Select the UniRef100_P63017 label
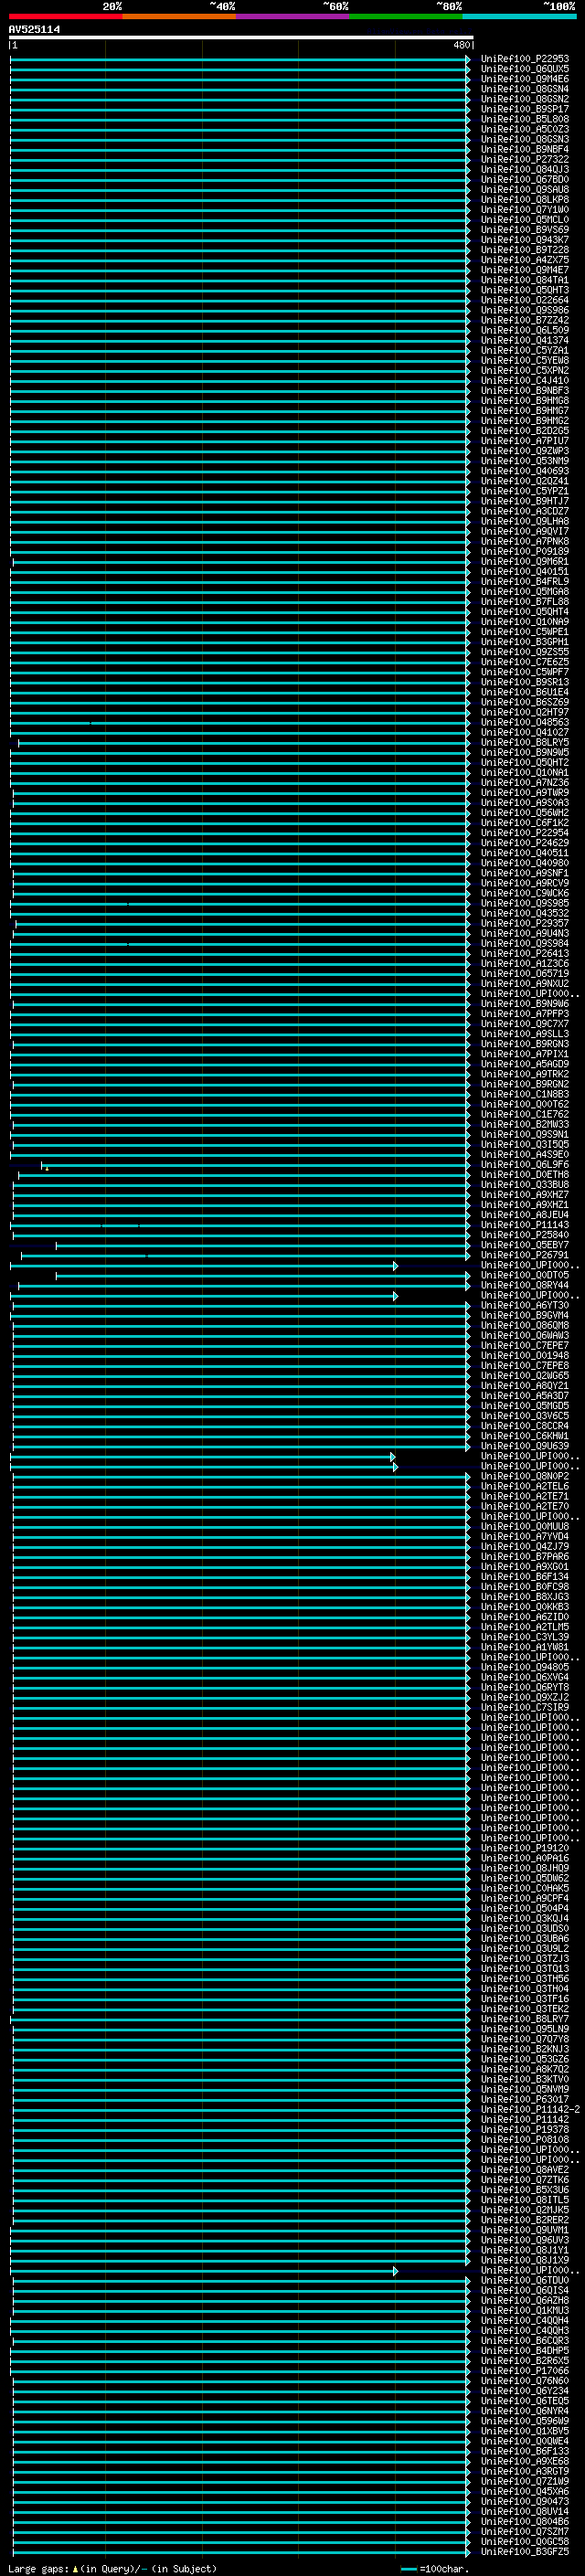This screenshot has height=2576, width=585. coord(524,2099)
